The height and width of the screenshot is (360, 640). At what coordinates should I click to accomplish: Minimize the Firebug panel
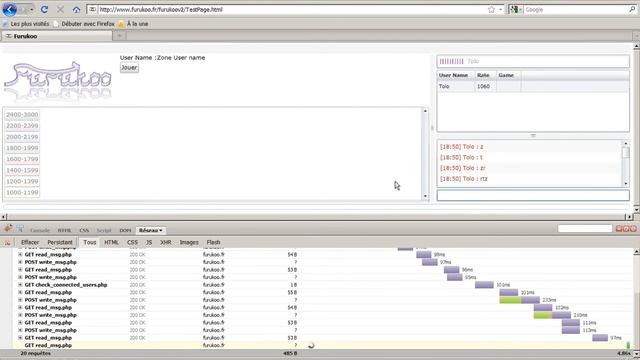(x=619, y=229)
